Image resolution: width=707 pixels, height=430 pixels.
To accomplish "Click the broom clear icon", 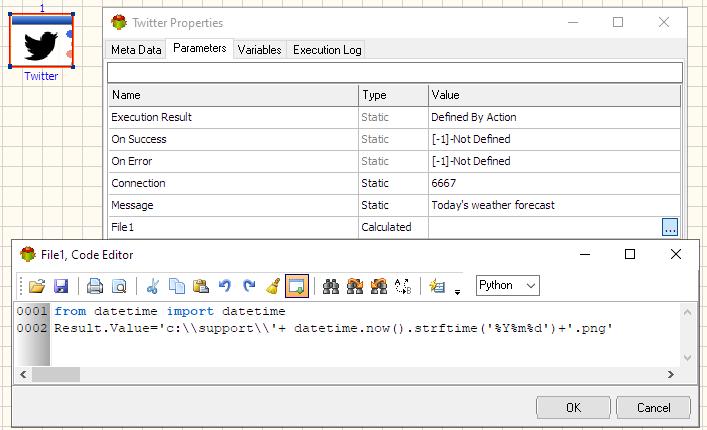I will [273, 286].
